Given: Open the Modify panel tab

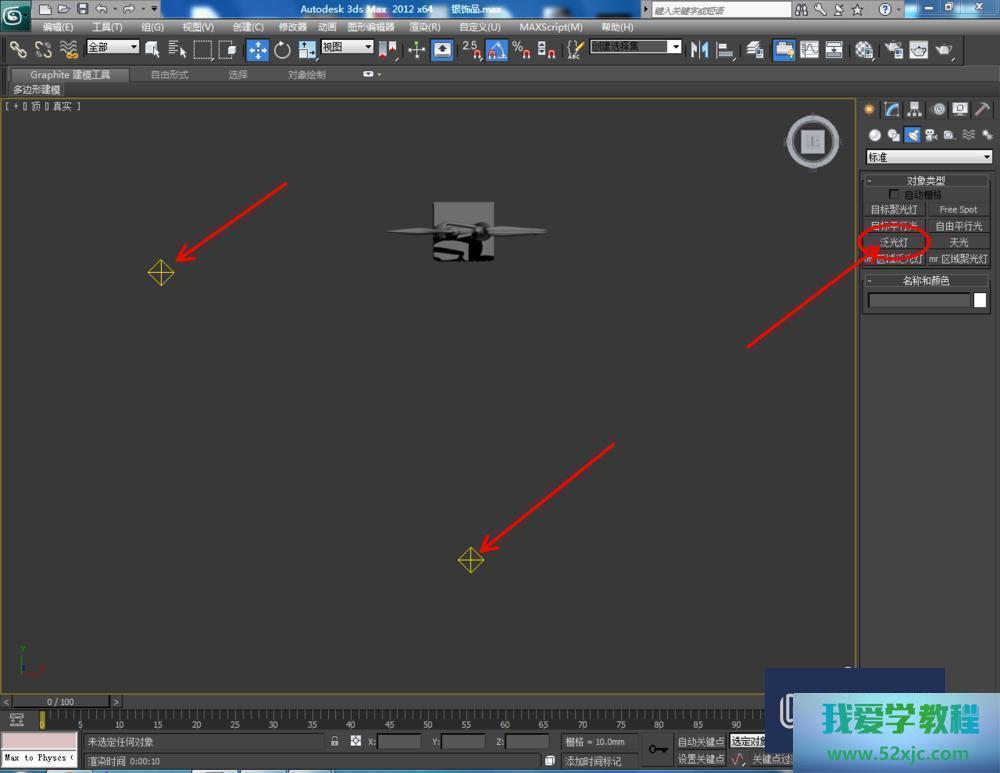Looking at the screenshot, I should pos(892,110).
